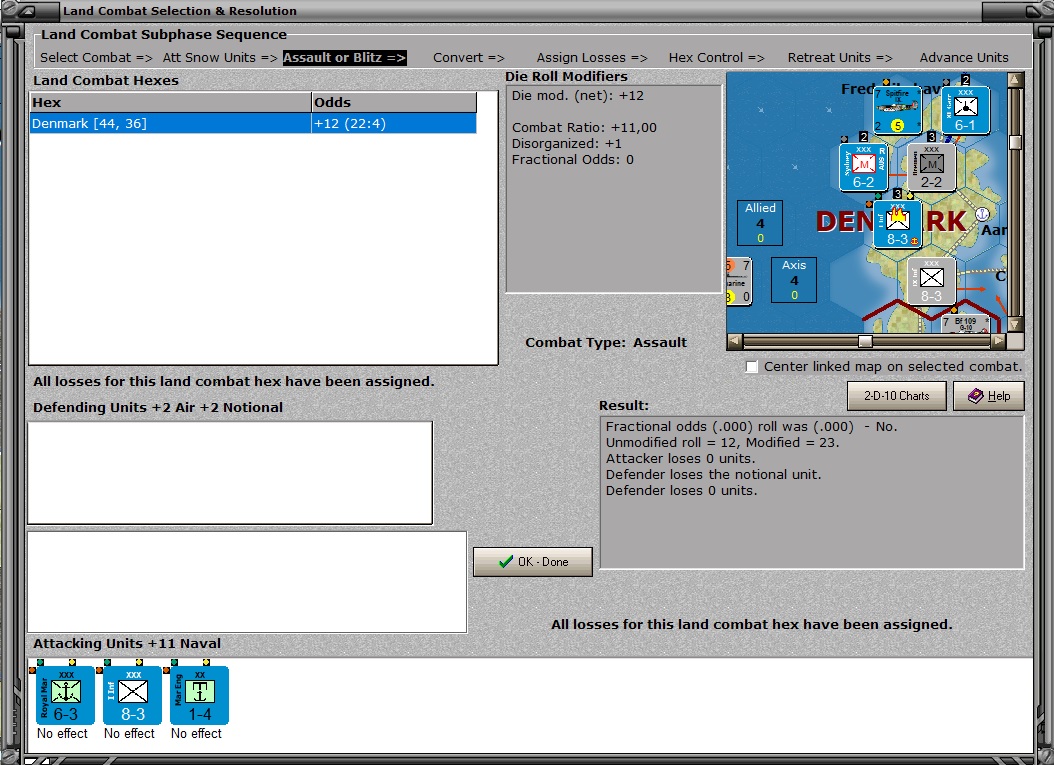Select the Select Combat subphase step
This screenshot has height=765, width=1054.
(96, 58)
